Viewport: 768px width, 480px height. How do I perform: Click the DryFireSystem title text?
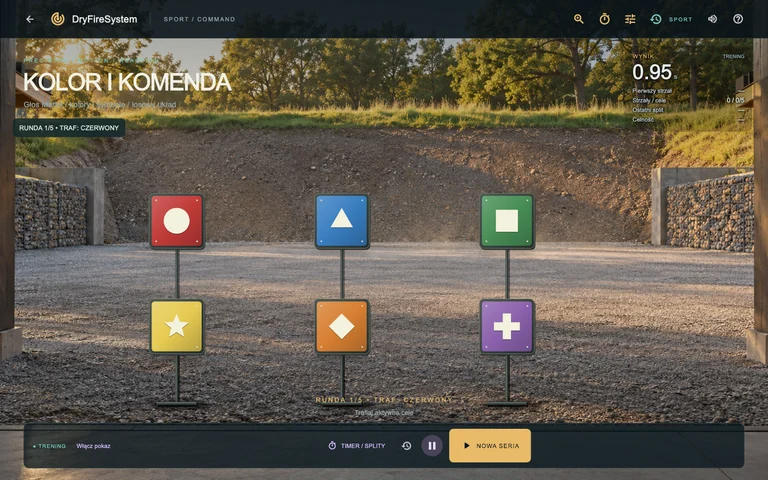(x=104, y=19)
